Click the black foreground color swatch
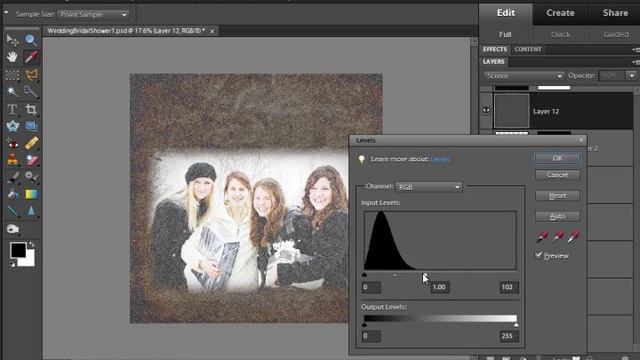 18,250
